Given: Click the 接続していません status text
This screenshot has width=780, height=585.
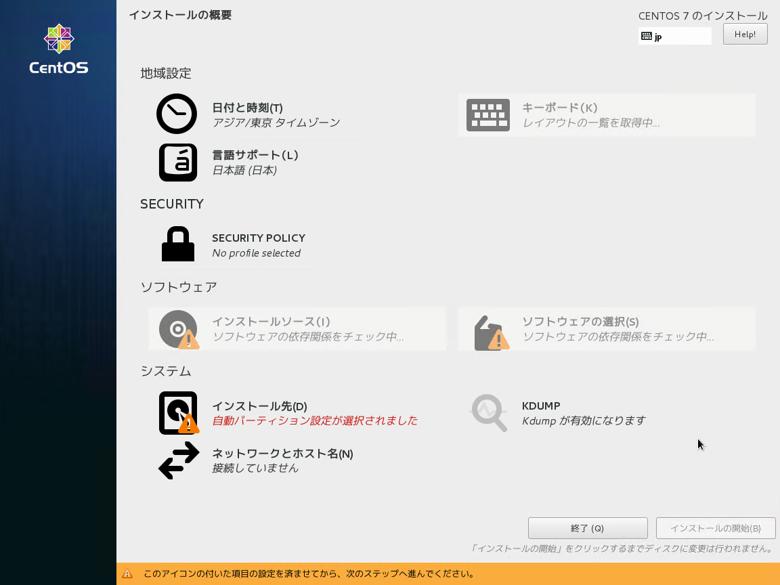Looking at the screenshot, I should coord(255,468).
